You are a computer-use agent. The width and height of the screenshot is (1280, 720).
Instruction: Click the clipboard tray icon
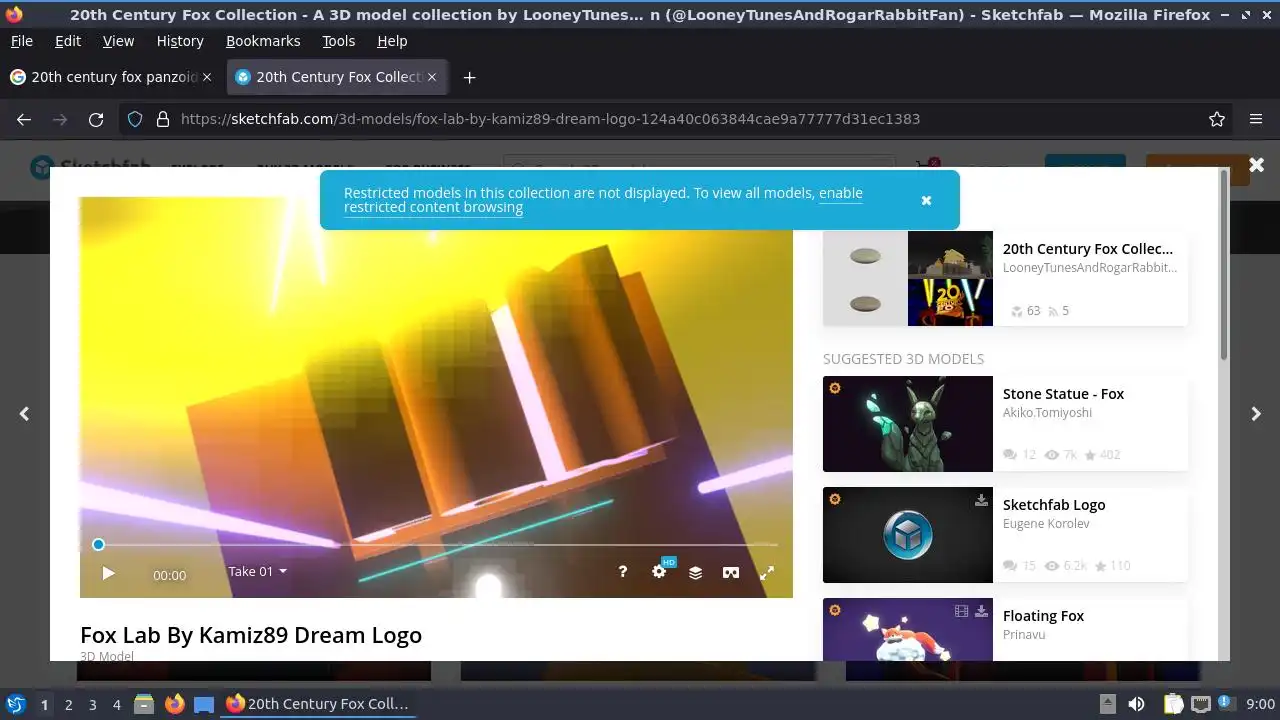click(1173, 704)
